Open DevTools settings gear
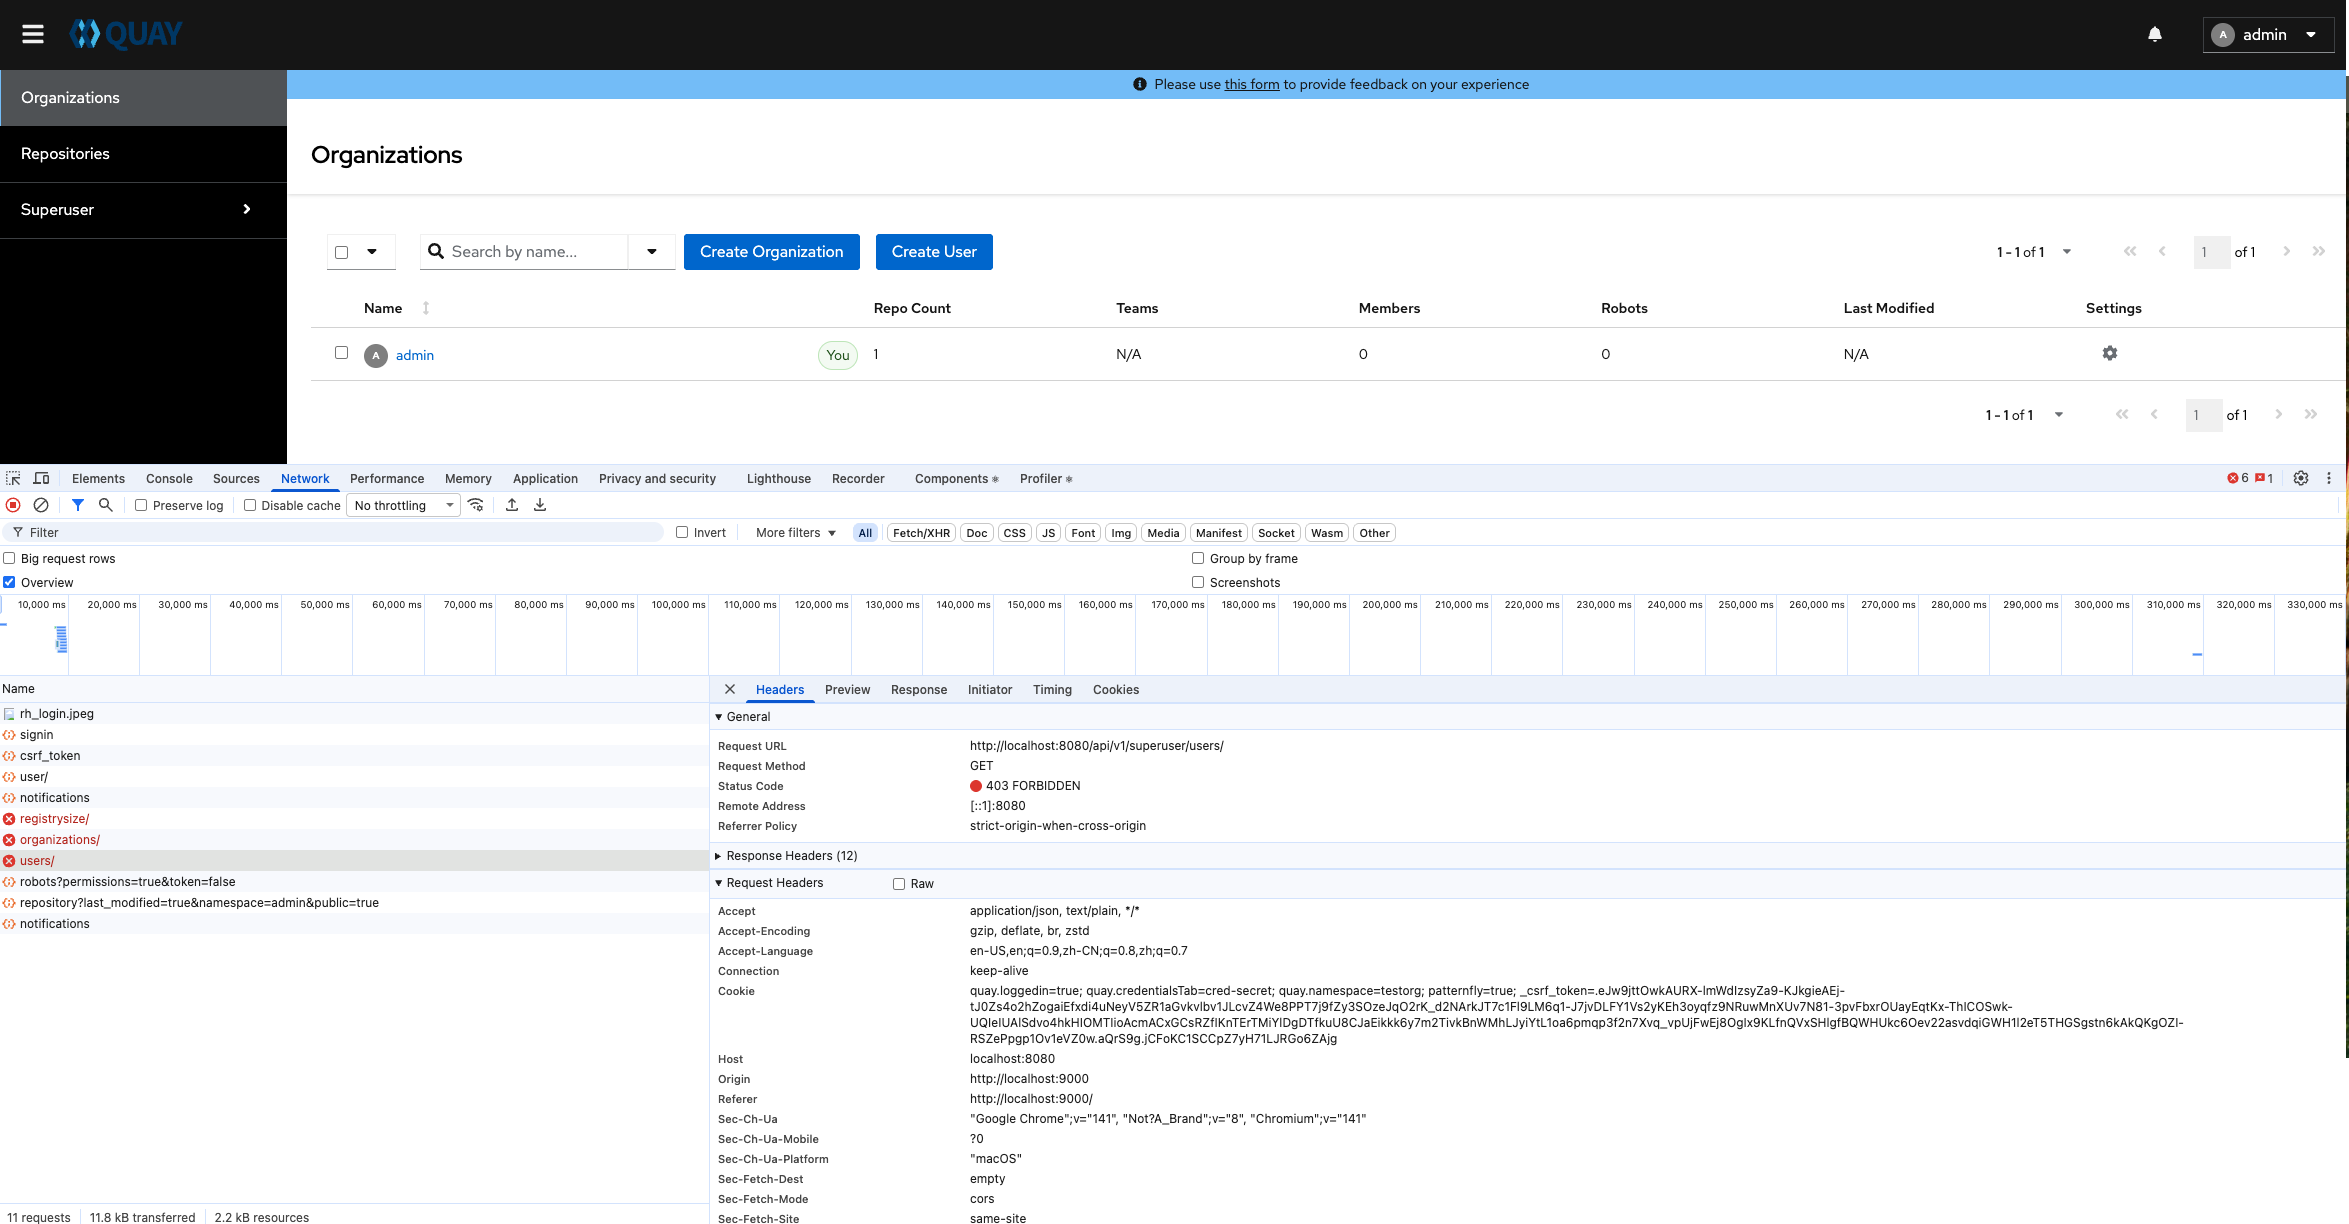Screen dimensions: 2349x1224 point(2301,478)
